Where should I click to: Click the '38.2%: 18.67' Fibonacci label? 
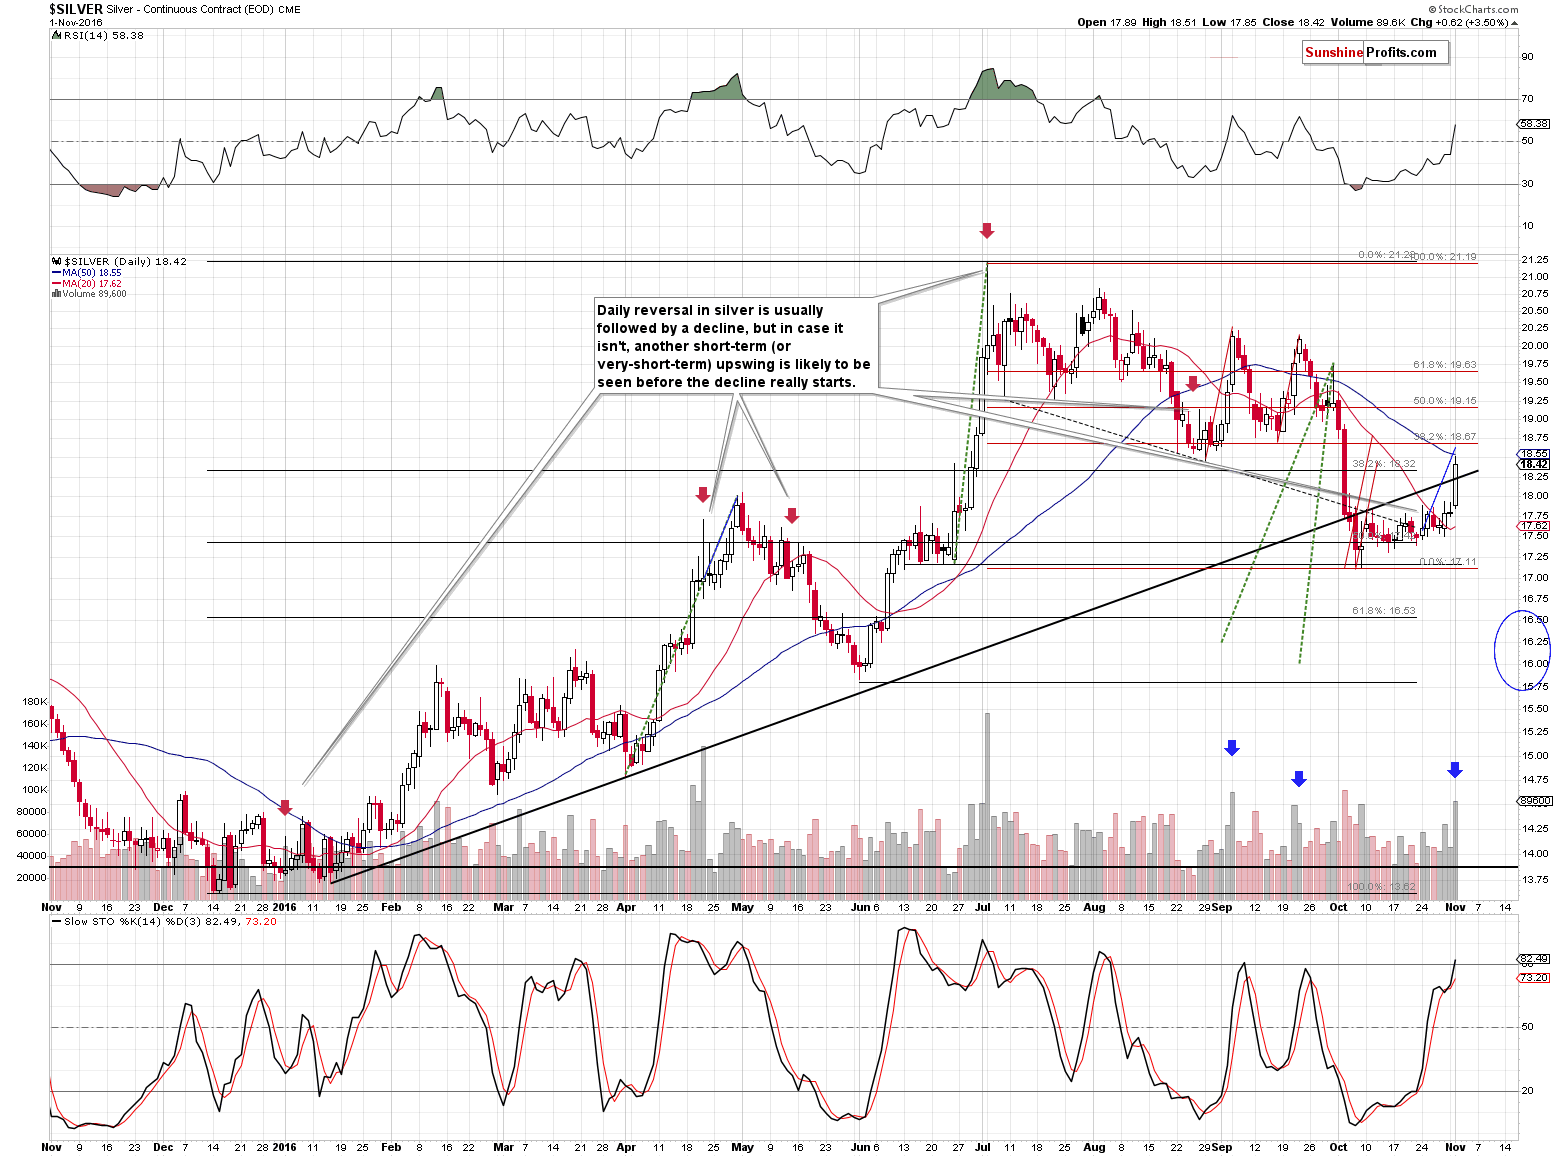(x=1444, y=437)
